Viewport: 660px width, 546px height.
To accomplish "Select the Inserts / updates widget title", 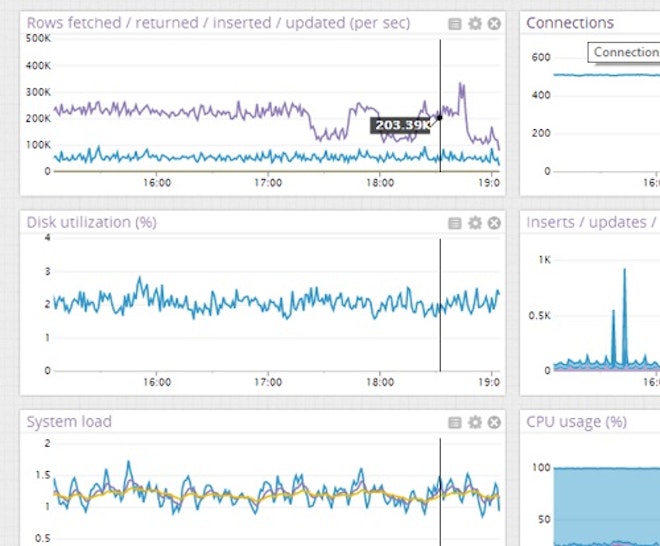I will [591, 222].
